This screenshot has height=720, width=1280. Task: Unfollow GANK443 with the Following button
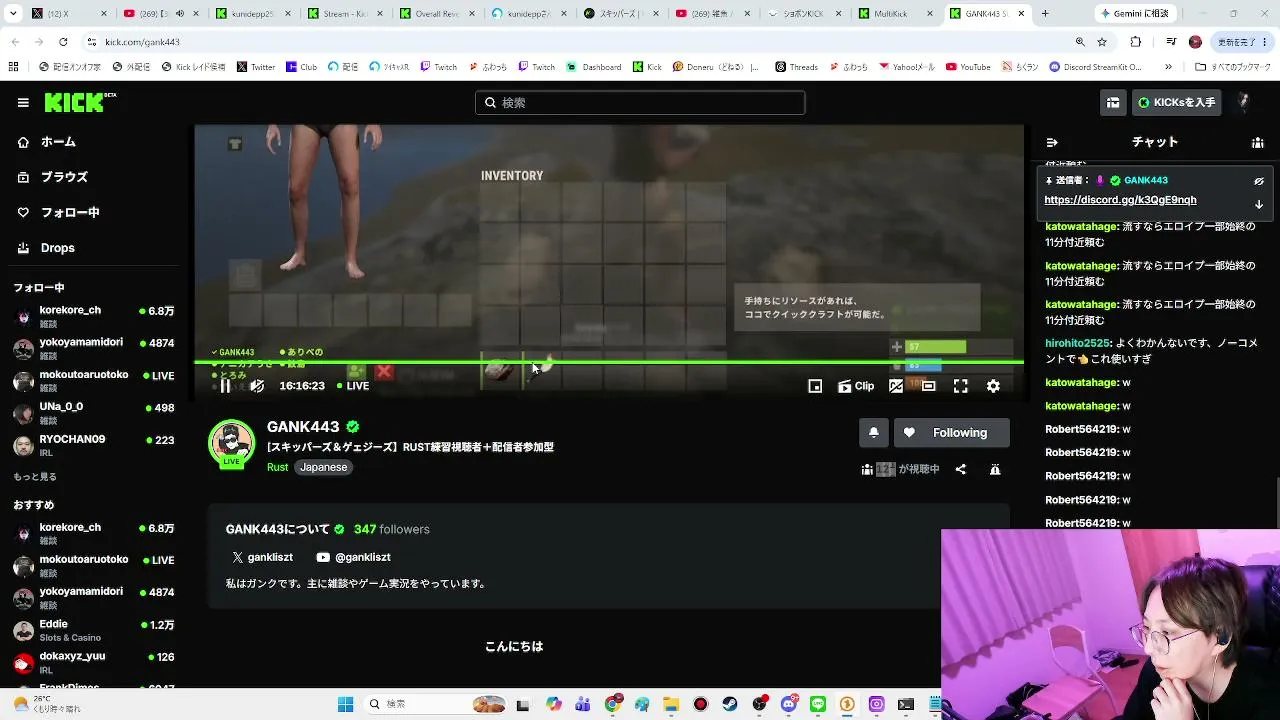[951, 433]
